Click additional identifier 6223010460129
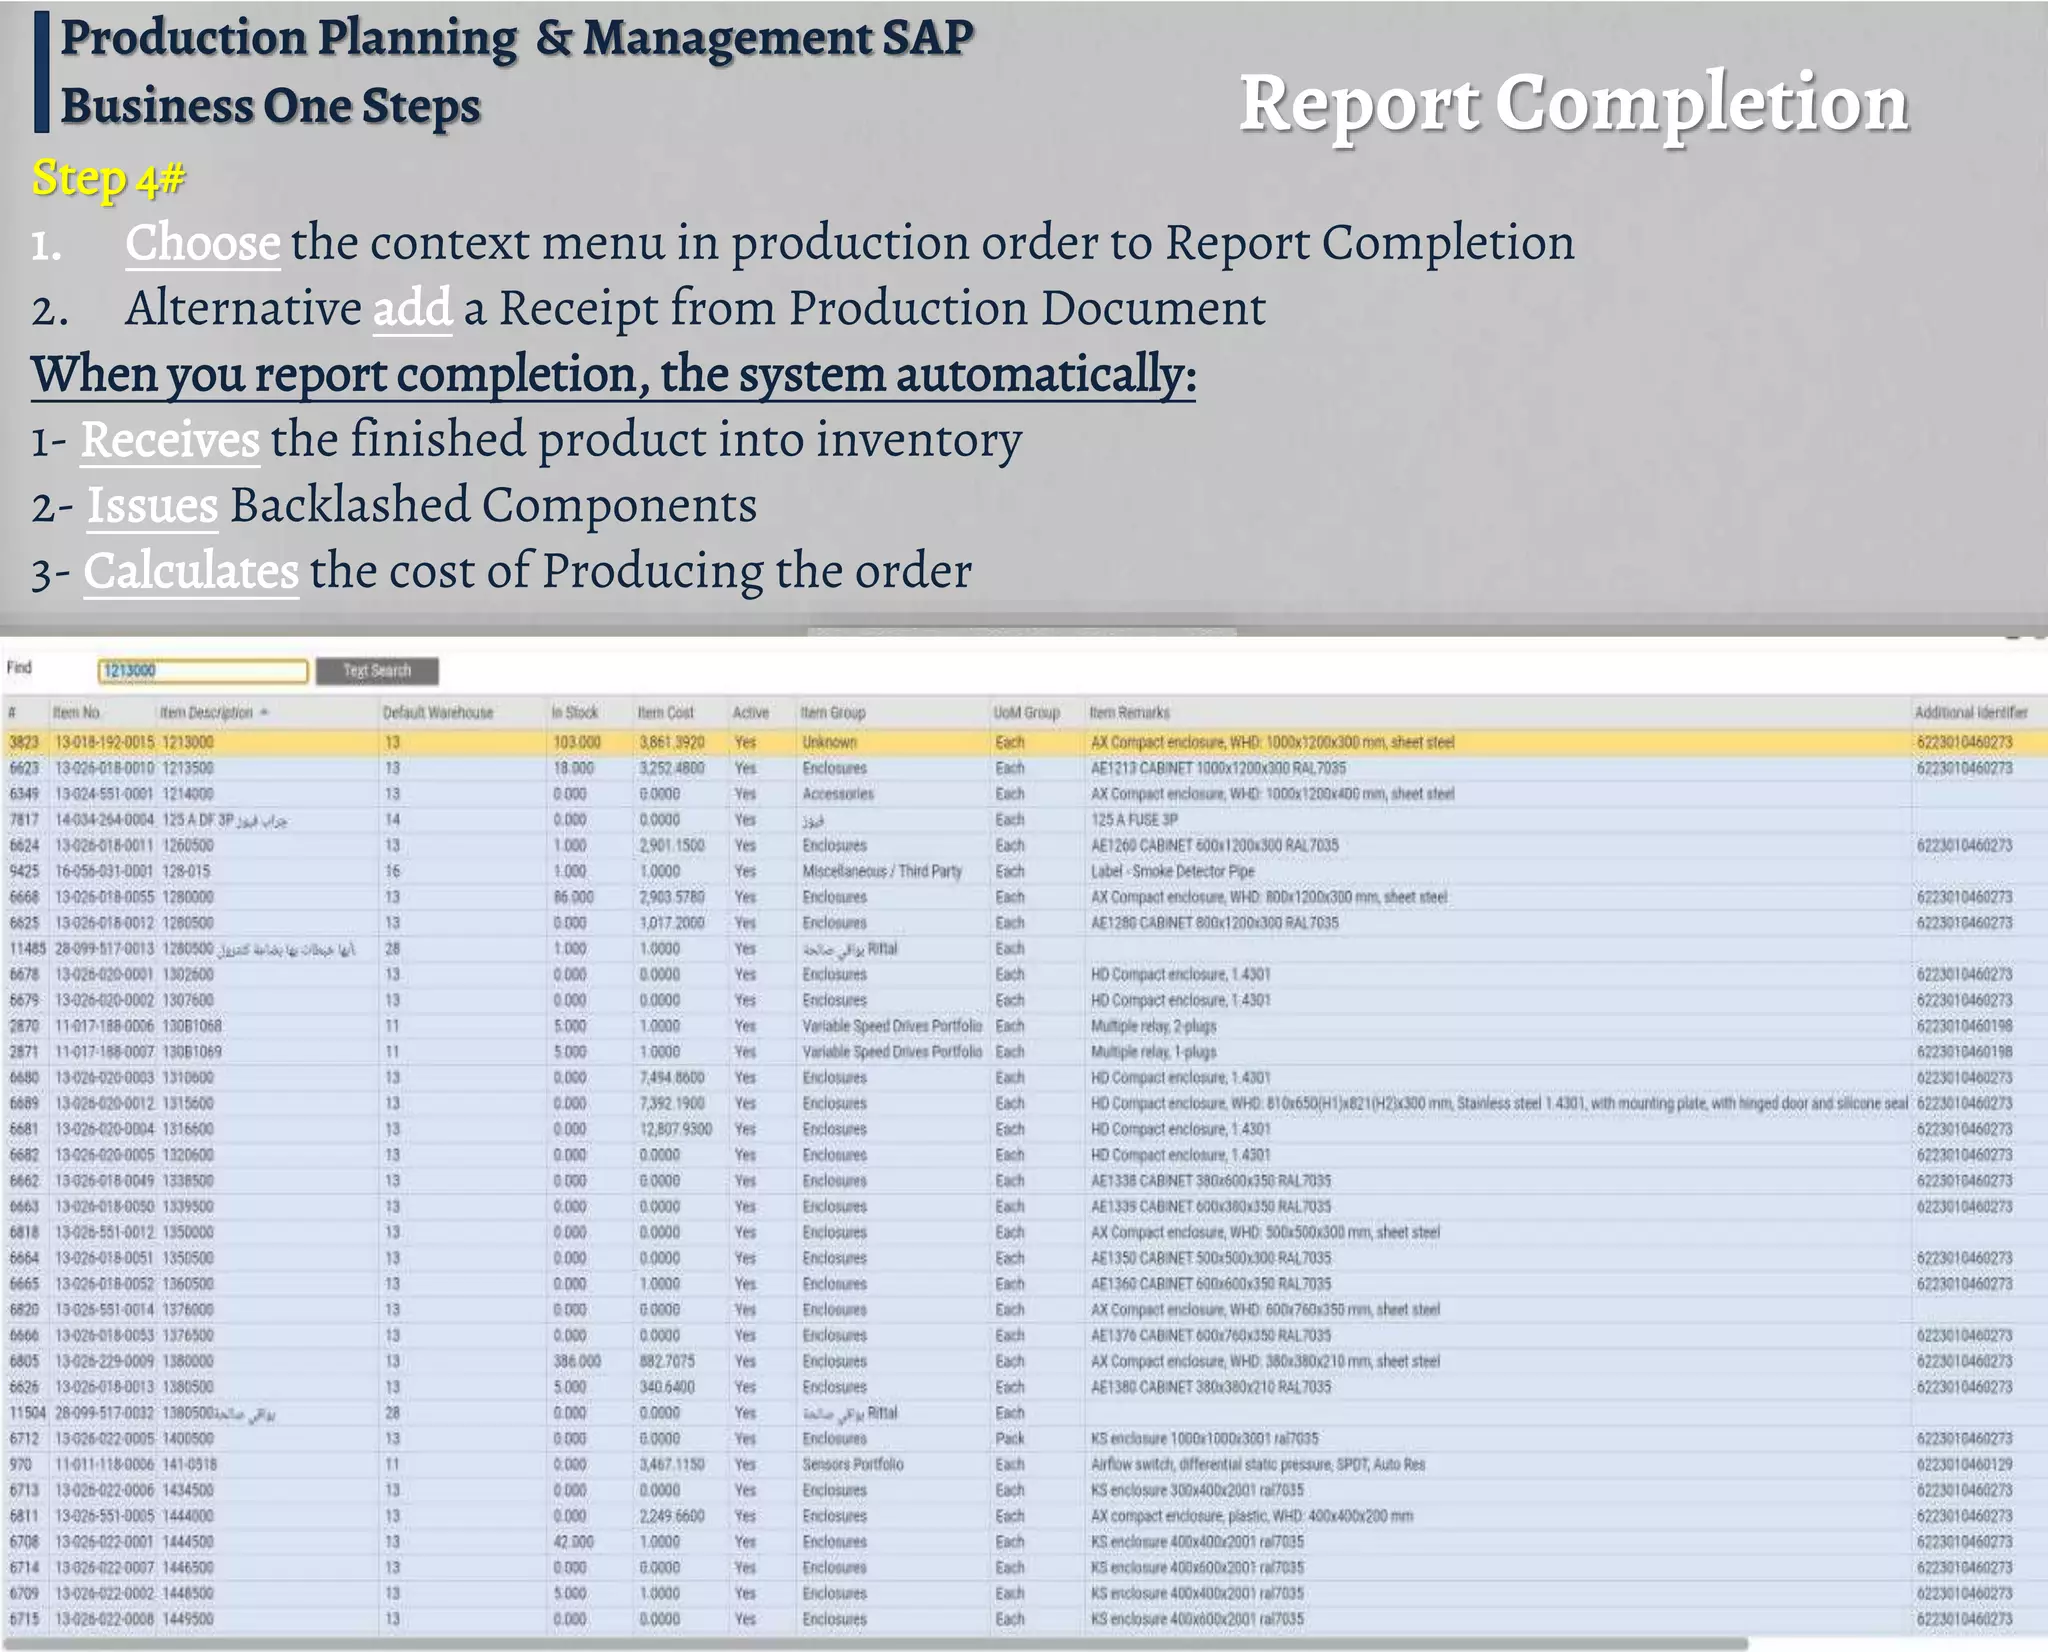Screen dimensions: 2048x1652 [x=1965, y=1464]
